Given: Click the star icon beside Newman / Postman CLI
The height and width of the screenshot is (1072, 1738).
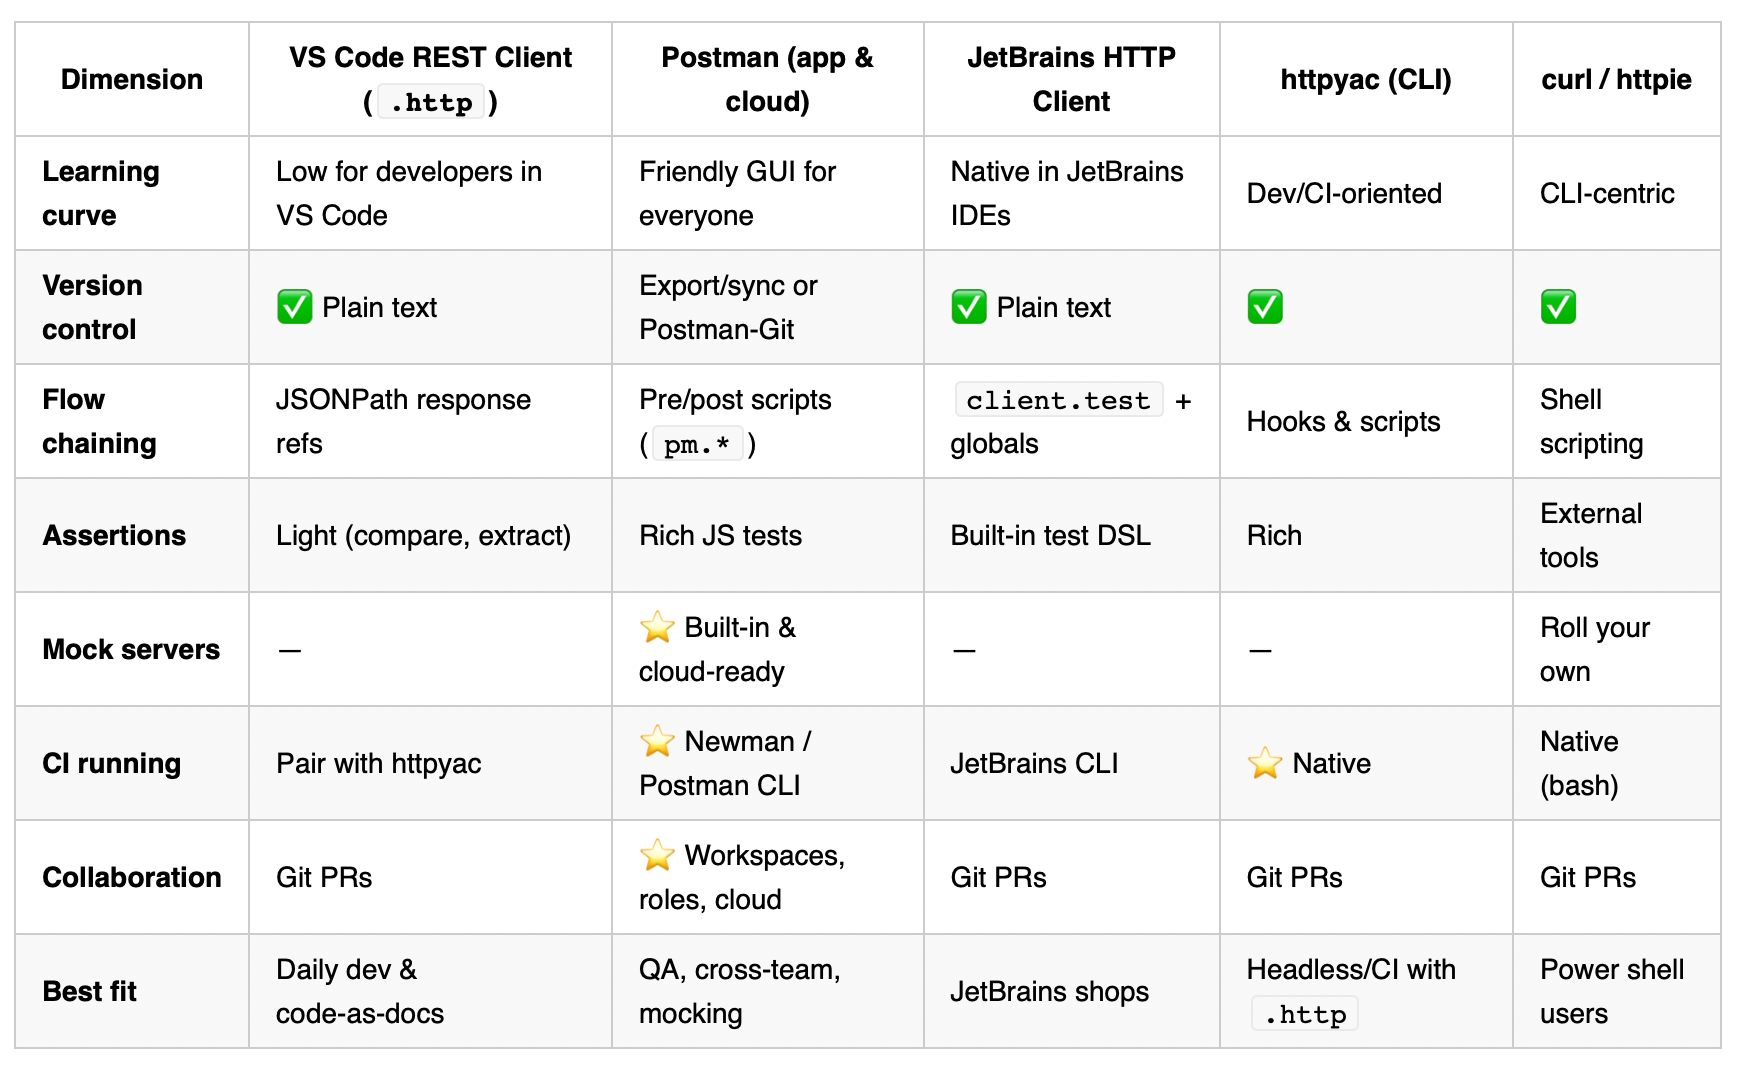Looking at the screenshot, I should pyautogui.click(x=657, y=741).
